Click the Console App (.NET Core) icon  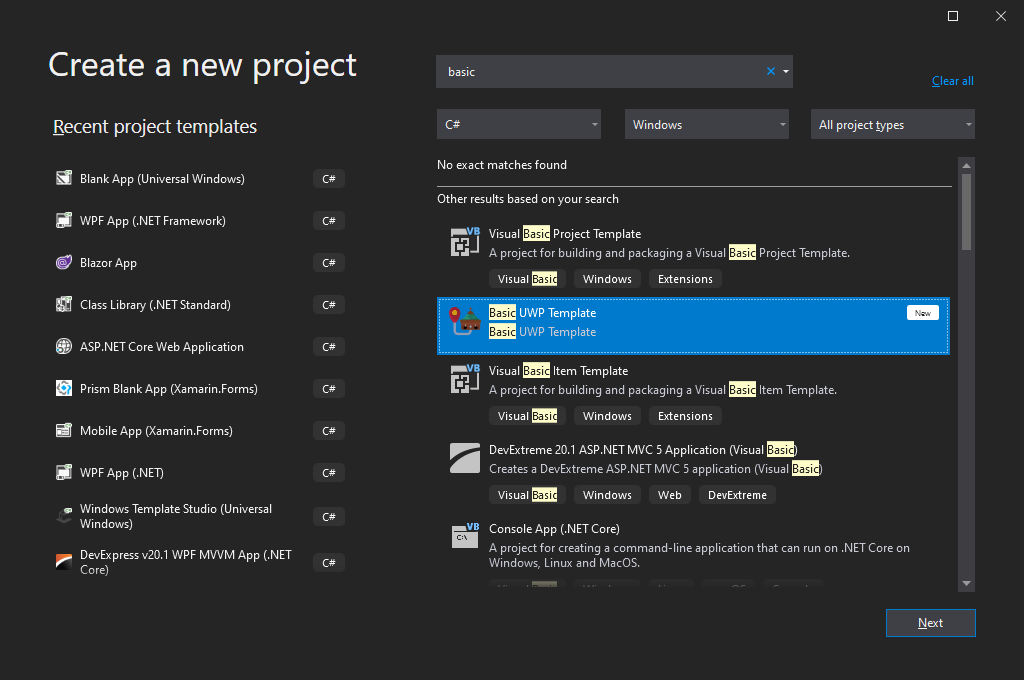point(465,536)
